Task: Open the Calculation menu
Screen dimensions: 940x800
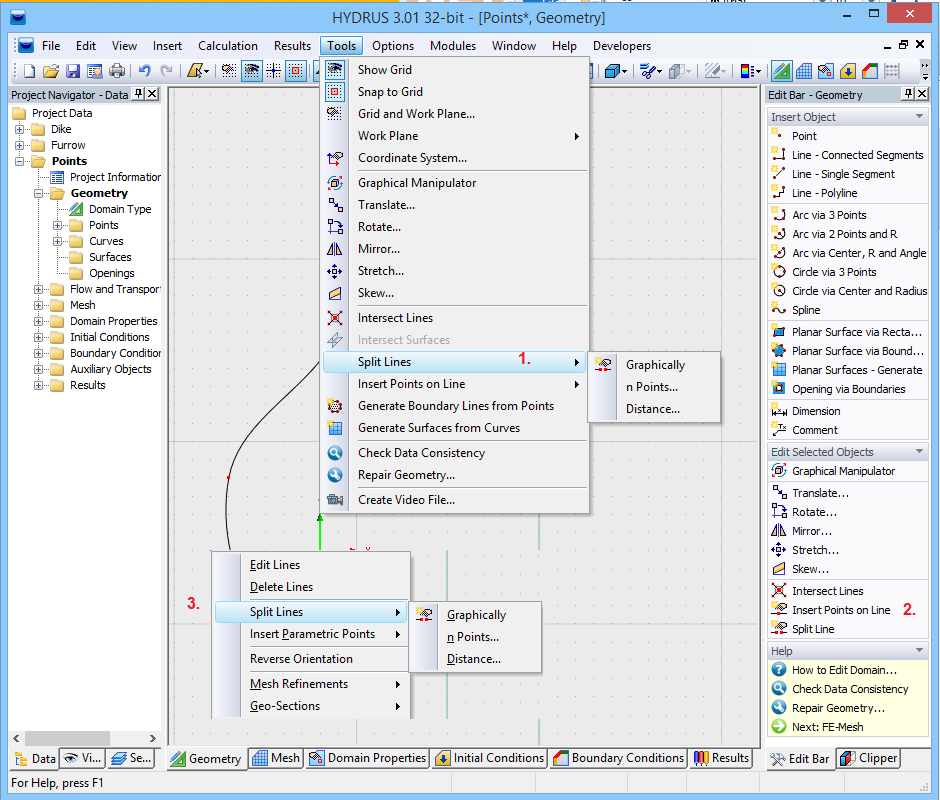Action: (228, 46)
